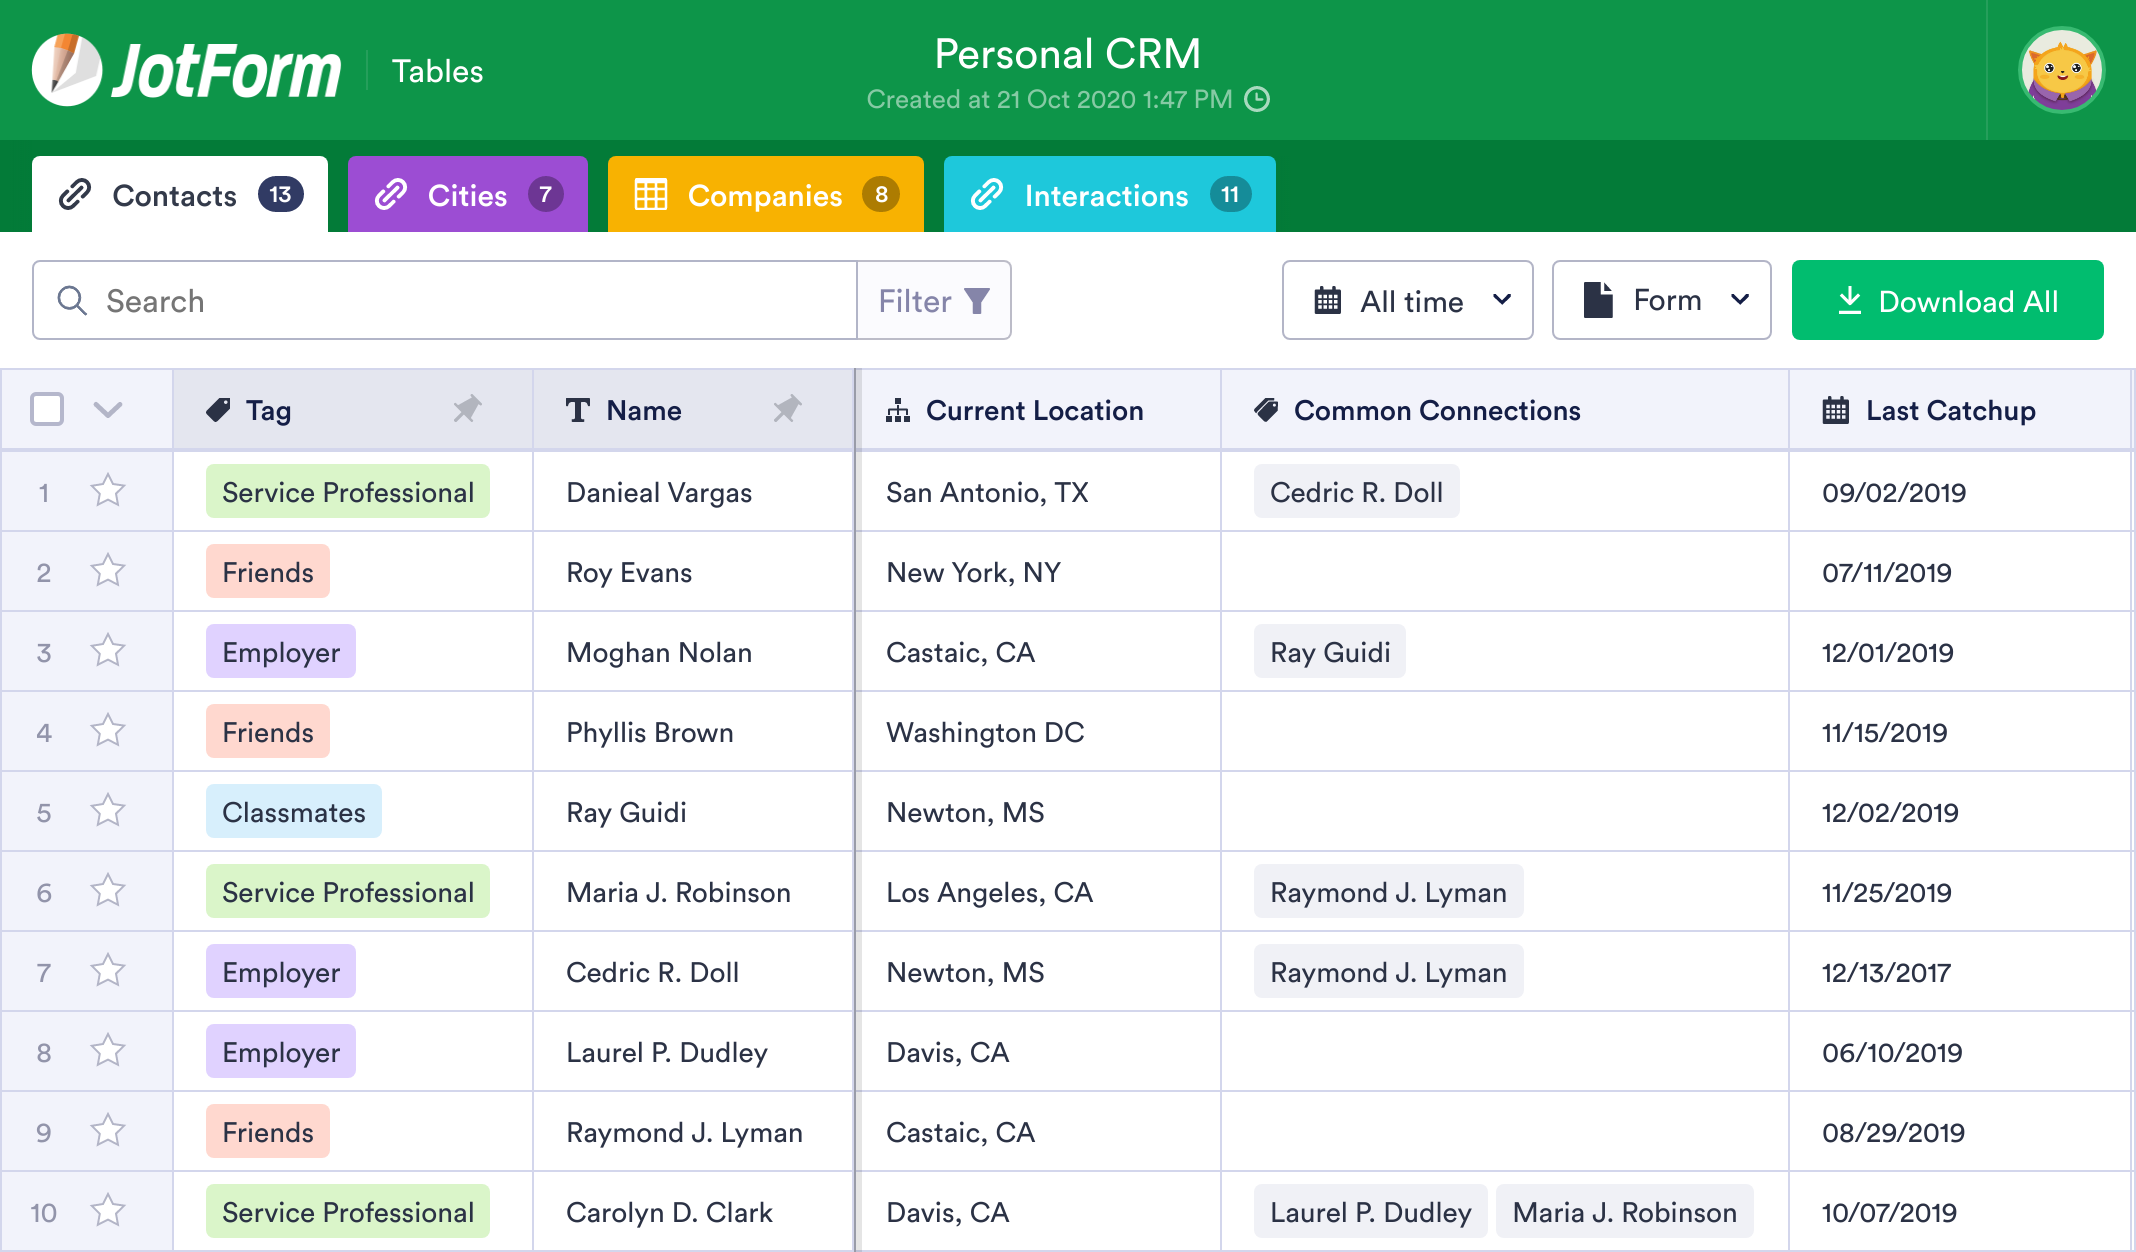The image size is (2136, 1252).
Task: Click the Last Catchup column calendar icon
Action: [x=1835, y=410]
